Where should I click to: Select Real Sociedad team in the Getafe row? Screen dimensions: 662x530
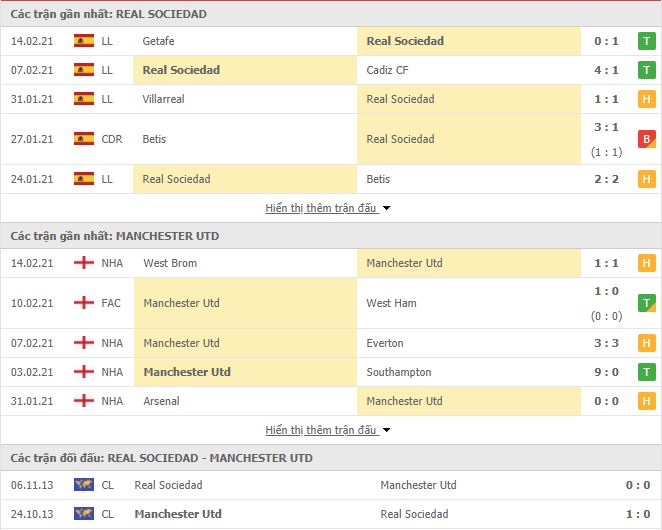tap(405, 41)
